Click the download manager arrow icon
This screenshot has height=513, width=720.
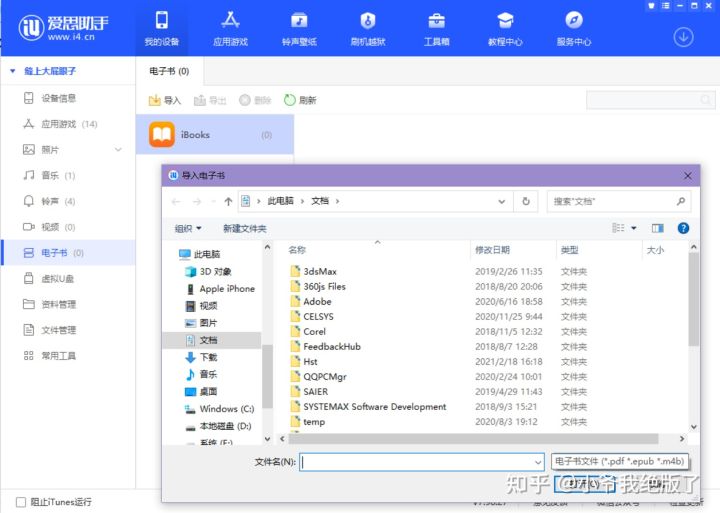(683, 37)
